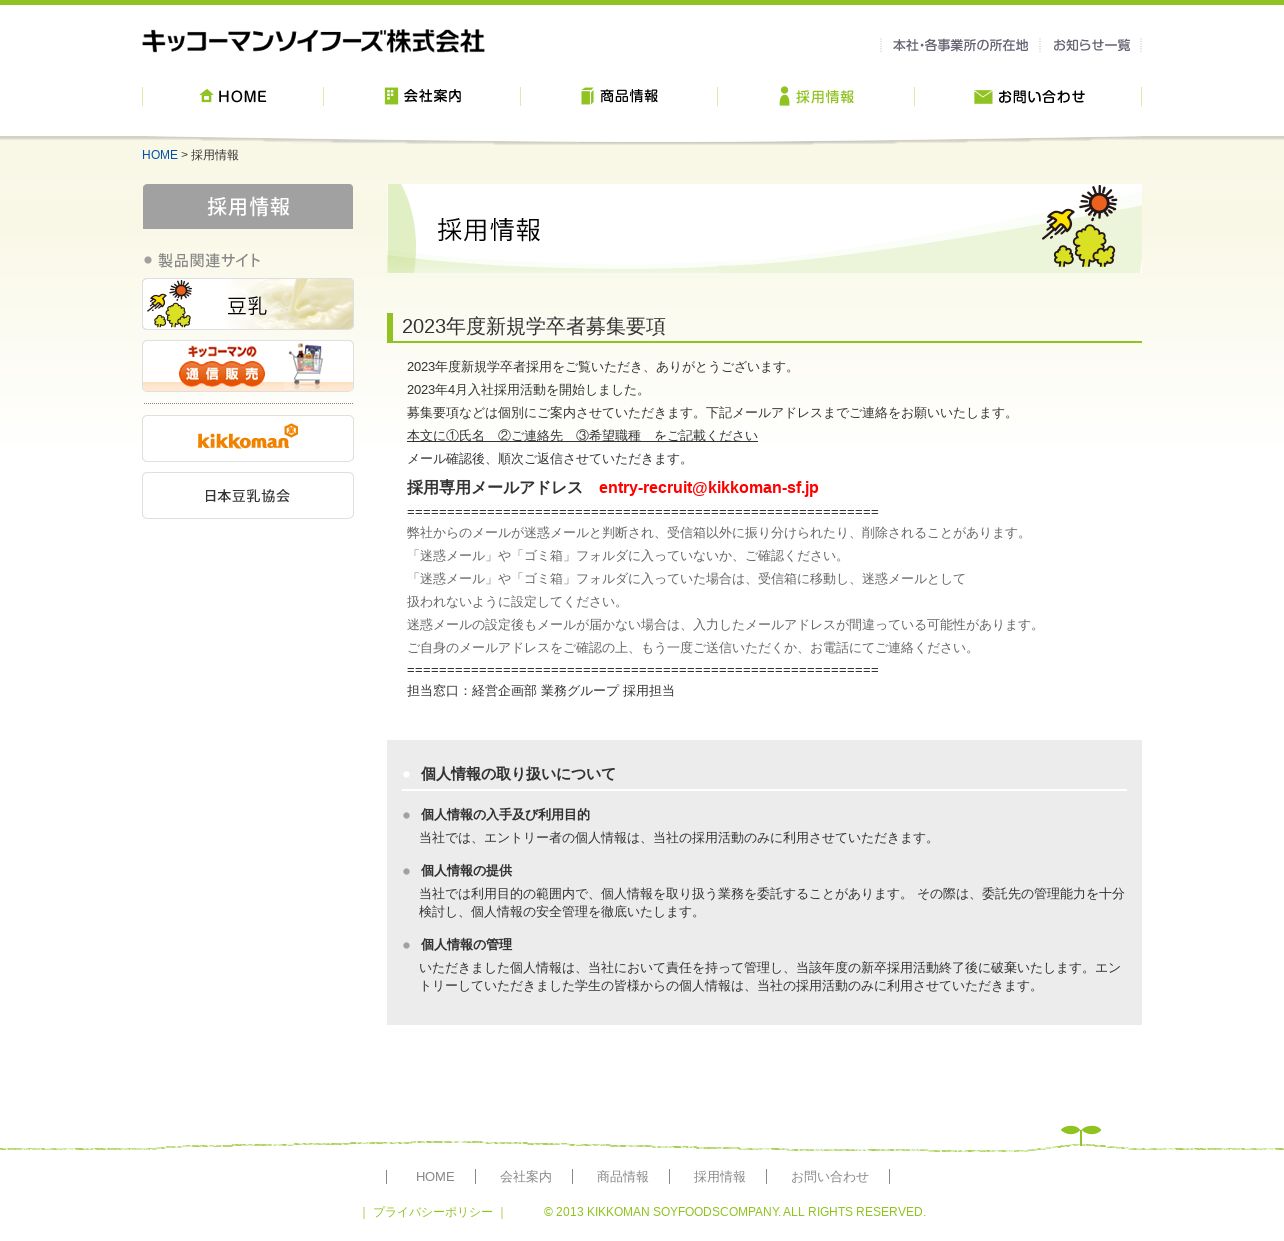Click footer 採用情報 link
The image size is (1284, 1241).
click(x=720, y=1177)
